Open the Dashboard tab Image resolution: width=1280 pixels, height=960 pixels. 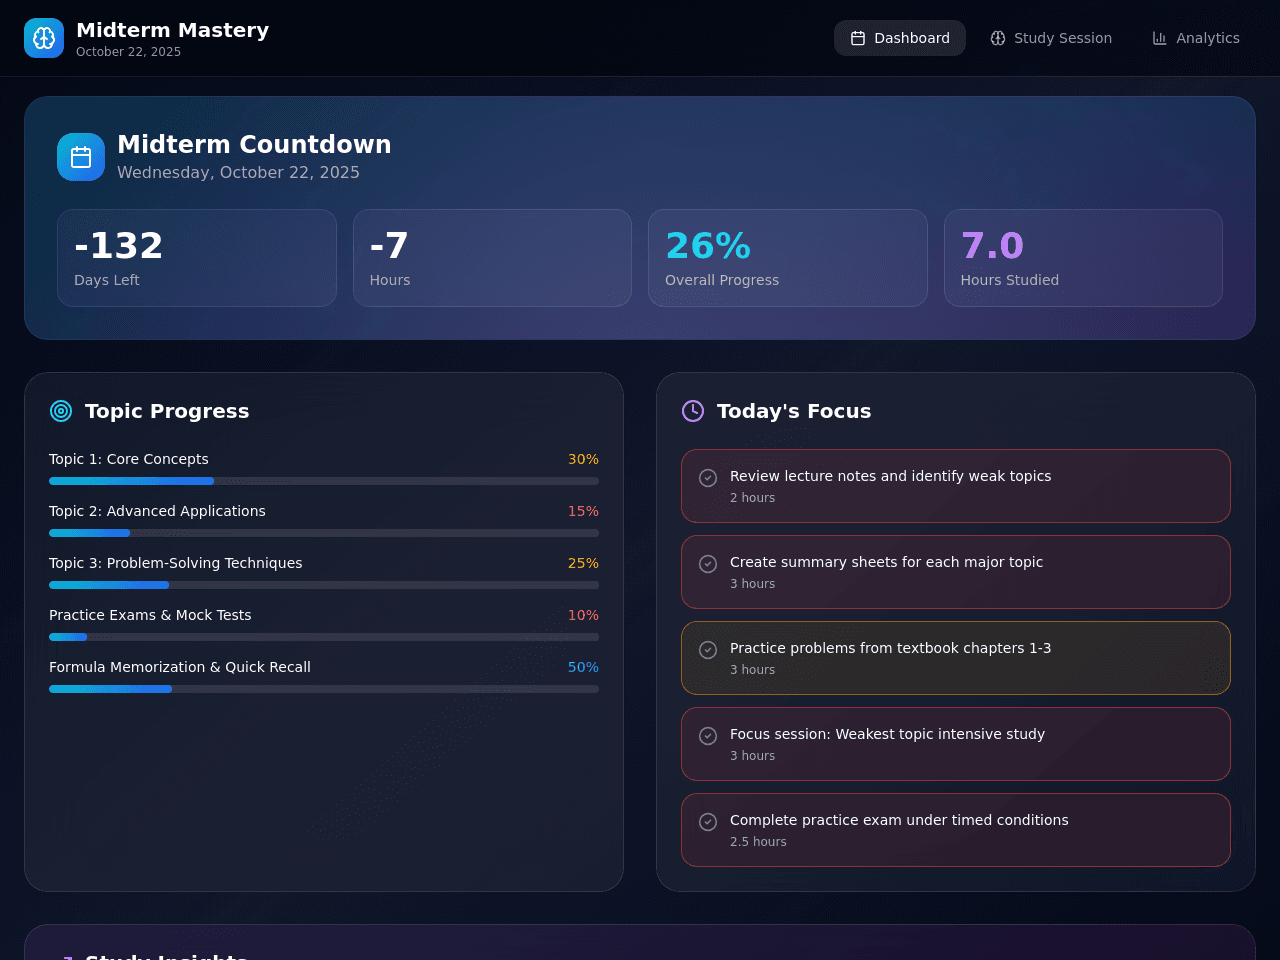pyautogui.click(x=900, y=38)
